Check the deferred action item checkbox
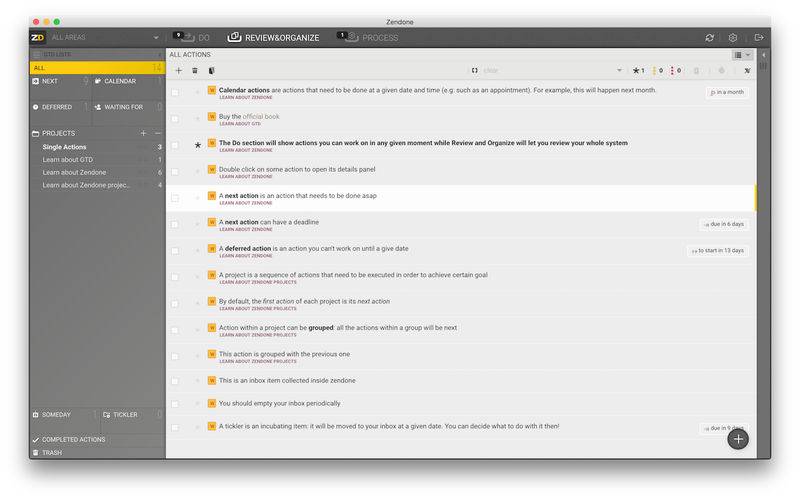This screenshot has width=800, height=500. click(175, 251)
